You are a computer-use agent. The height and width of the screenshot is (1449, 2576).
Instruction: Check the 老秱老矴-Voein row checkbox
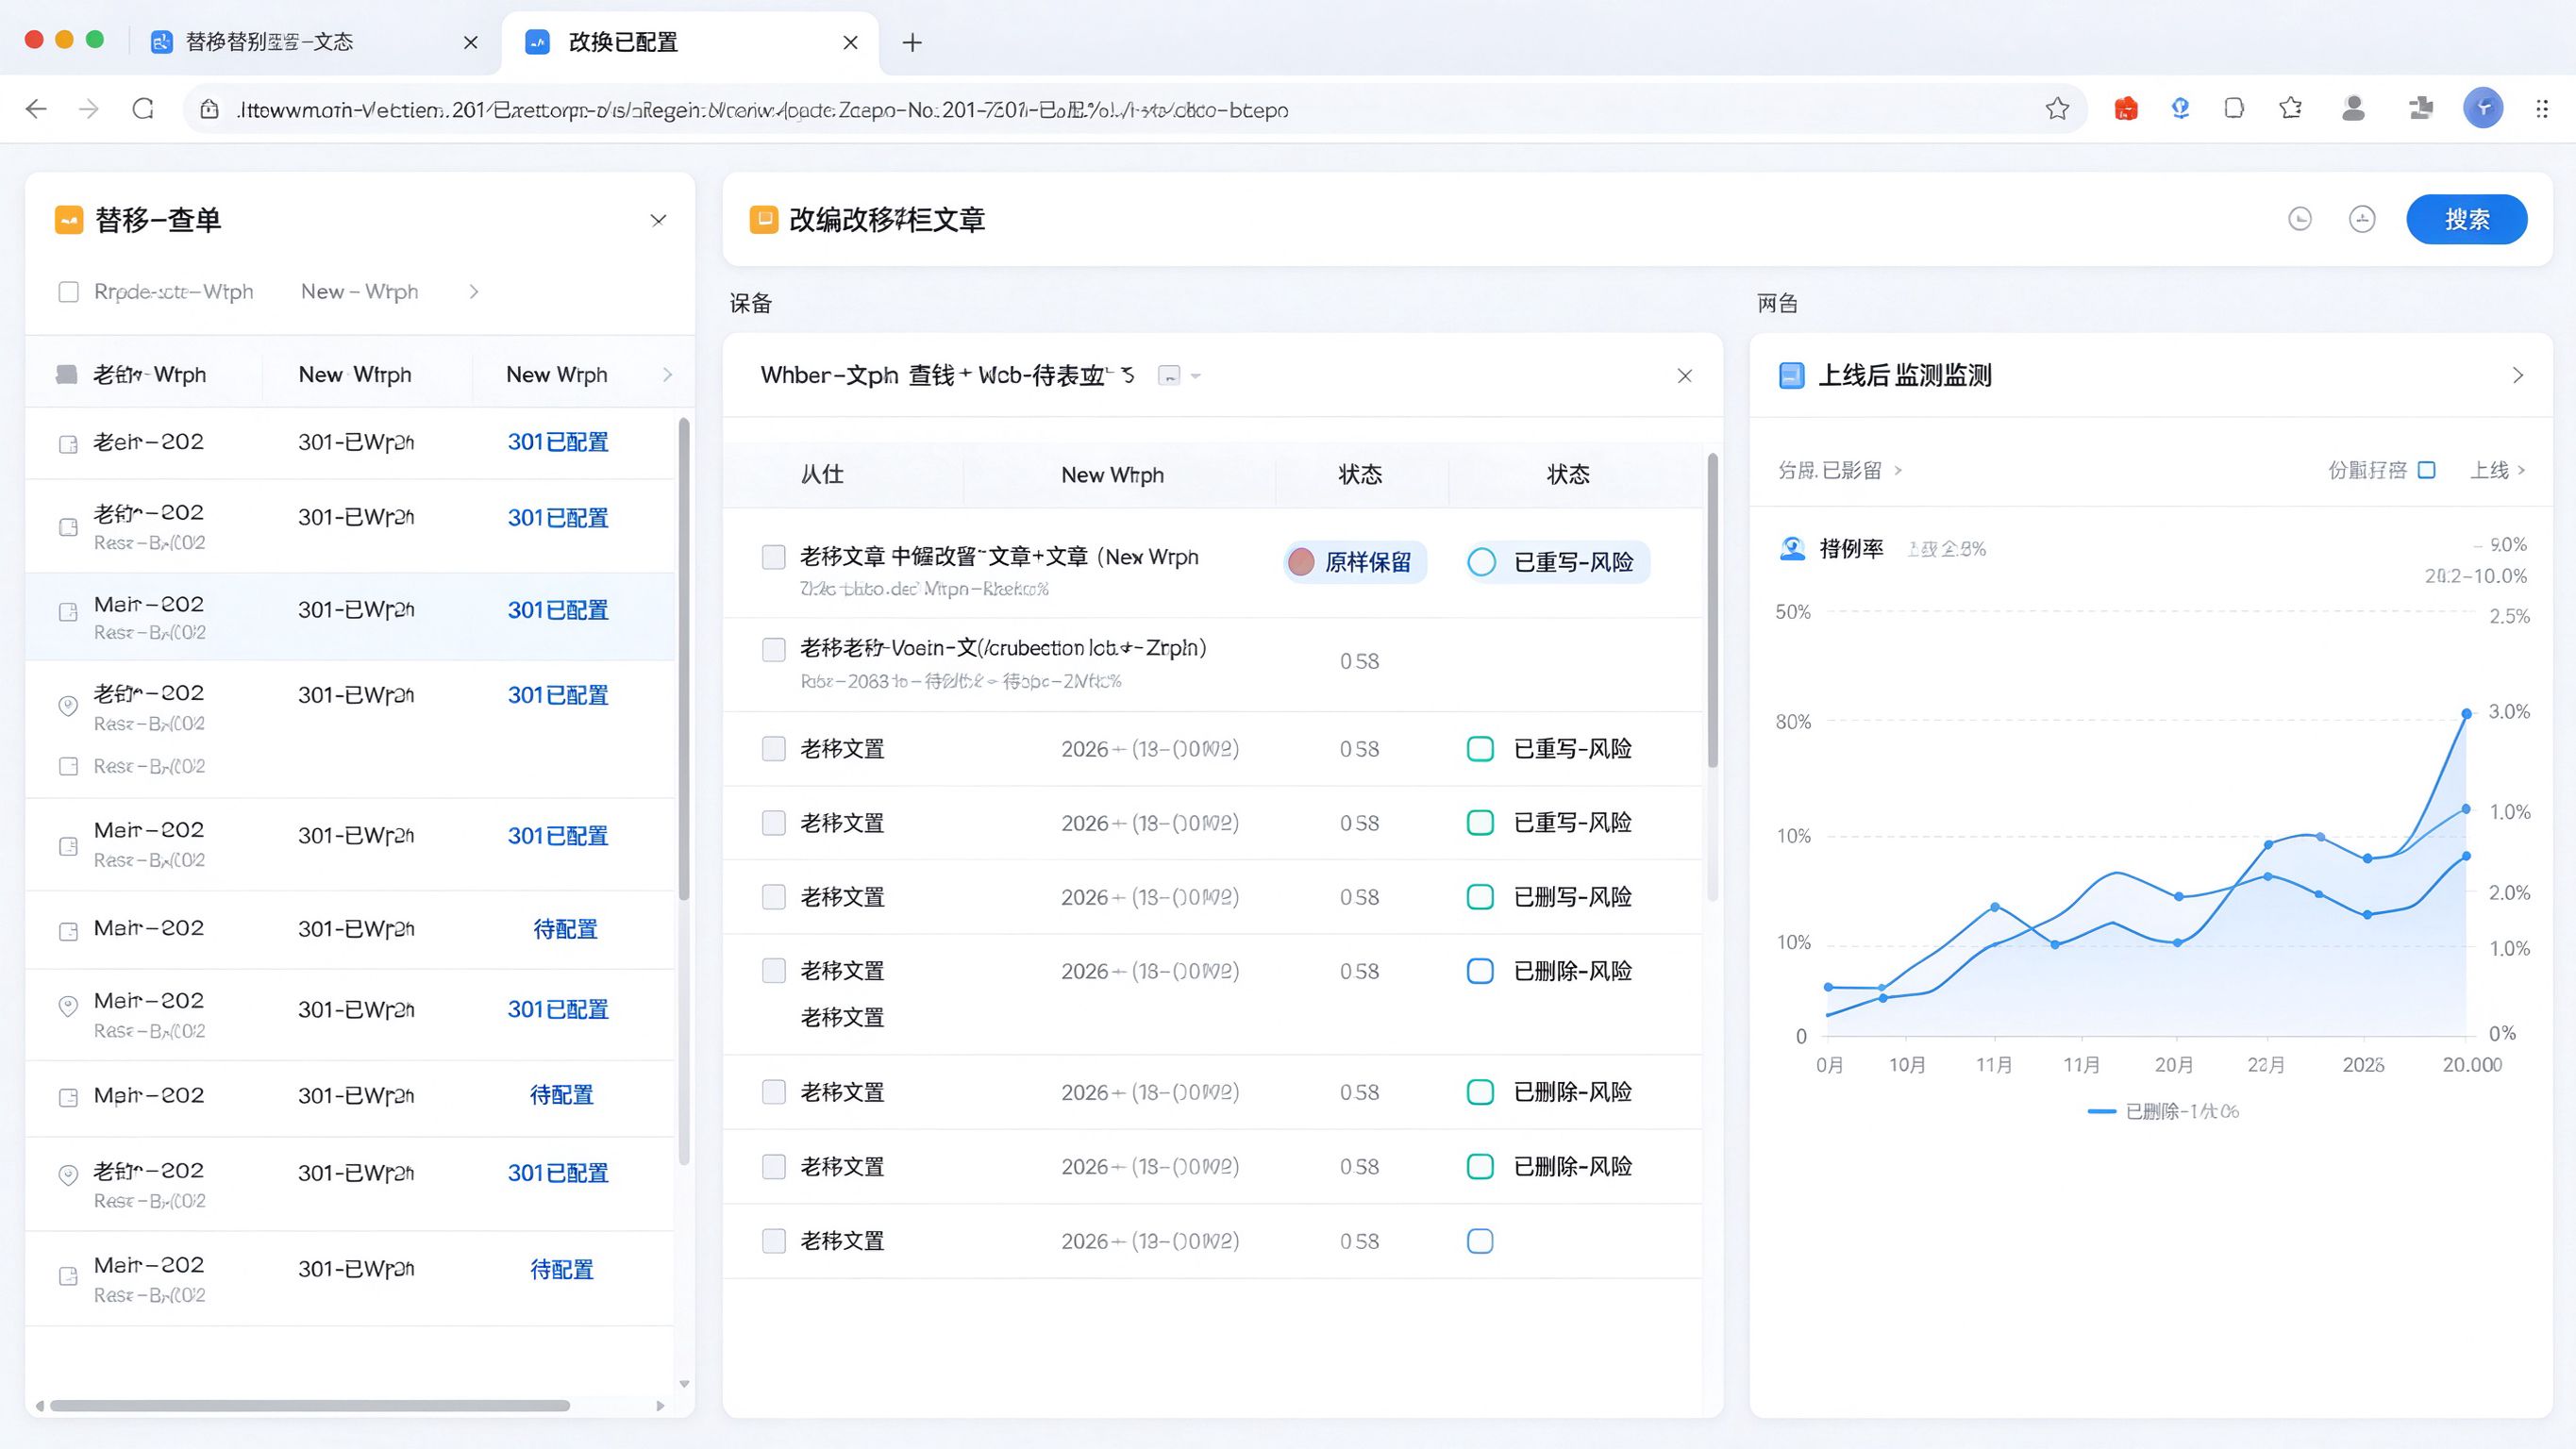(774, 649)
